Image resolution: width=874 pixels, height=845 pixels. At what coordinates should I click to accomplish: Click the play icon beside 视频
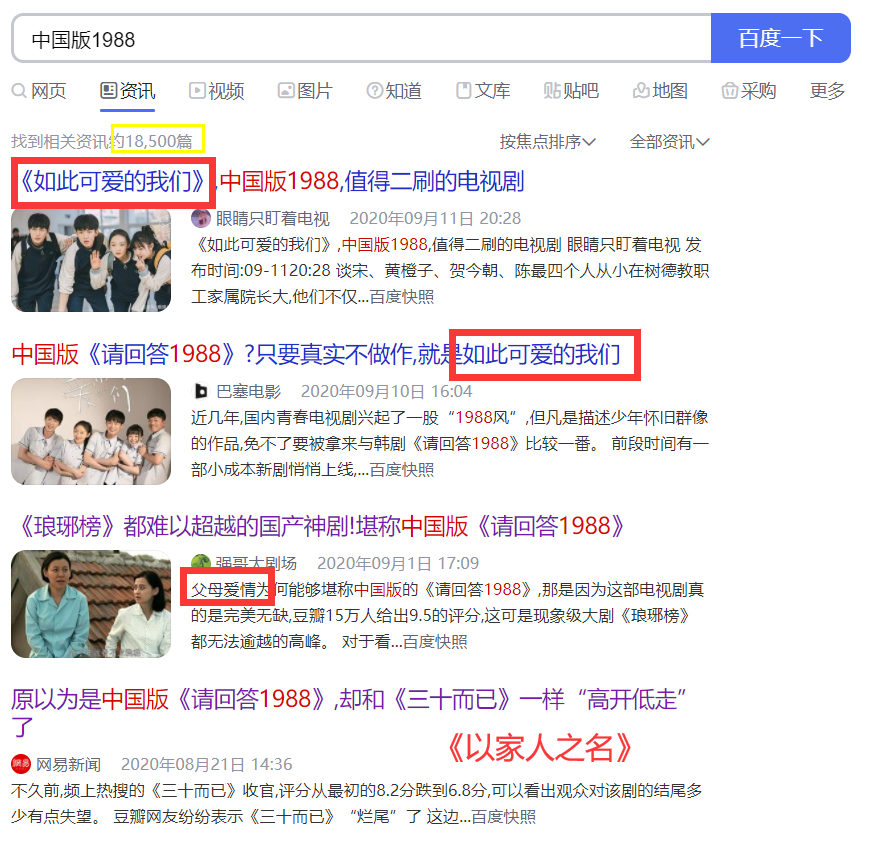point(197,90)
